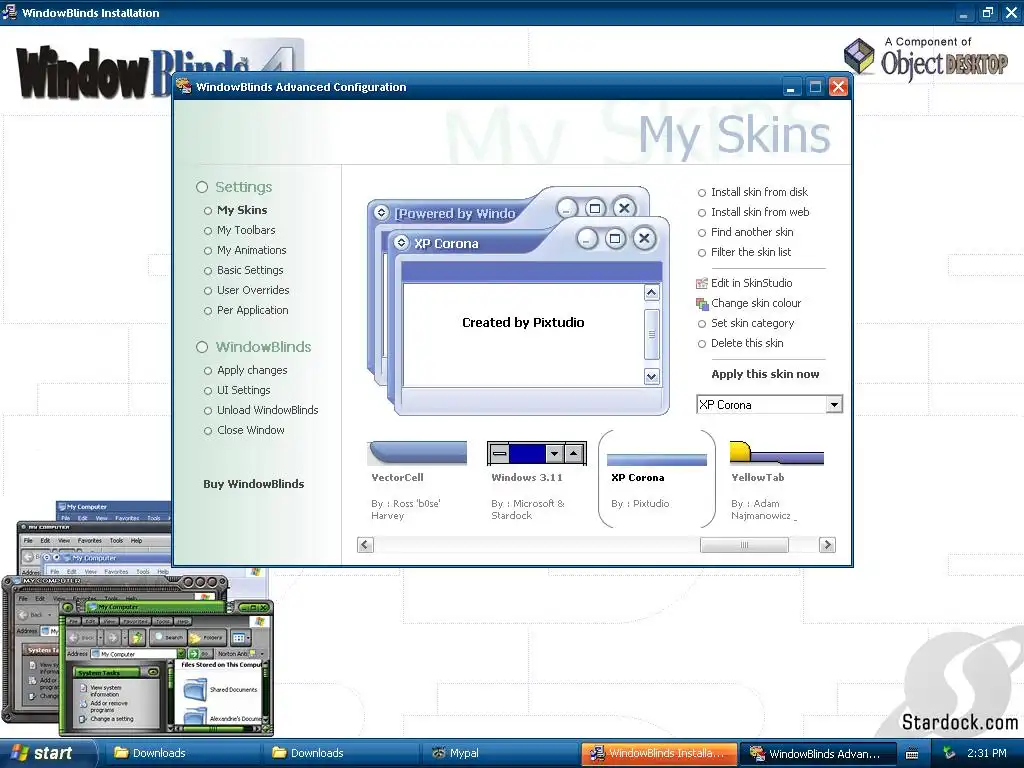The height and width of the screenshot is (768, 1024).
Task: Collapse the Settings section header
Action: (x=234, y=187)
